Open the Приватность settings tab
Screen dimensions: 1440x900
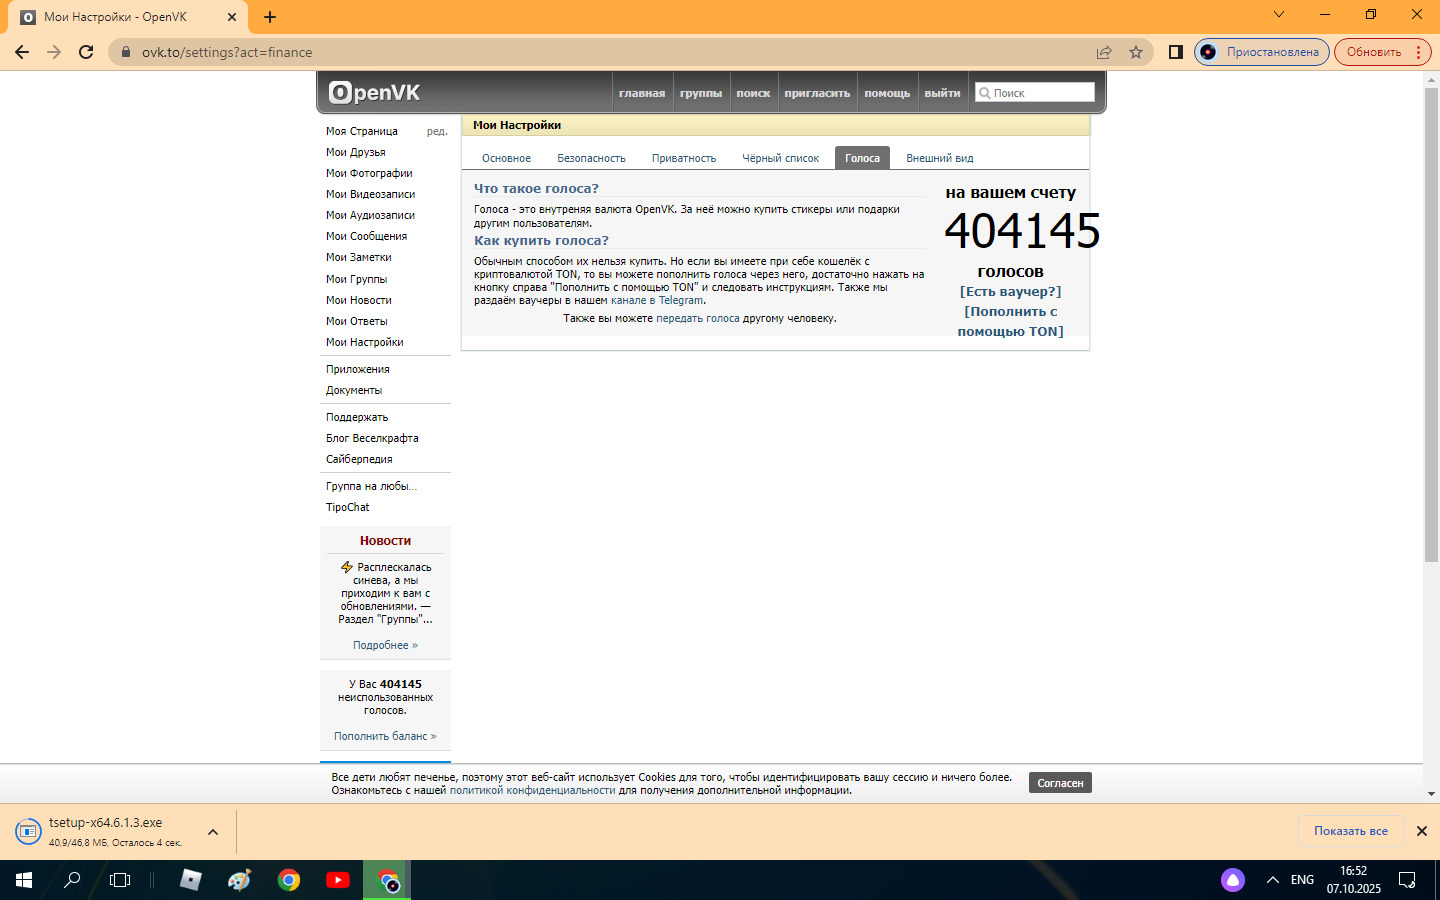(x=684, y=158)
